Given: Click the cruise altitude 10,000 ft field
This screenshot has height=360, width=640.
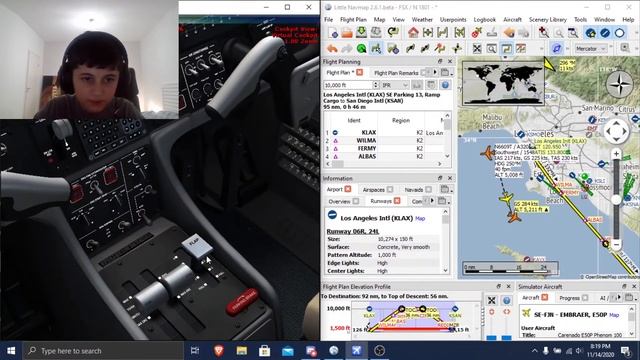Looking at the screenshot, I should 348,85.
